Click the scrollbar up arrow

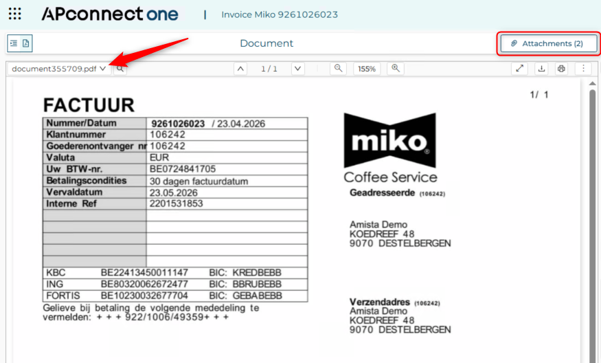point(592,83)
